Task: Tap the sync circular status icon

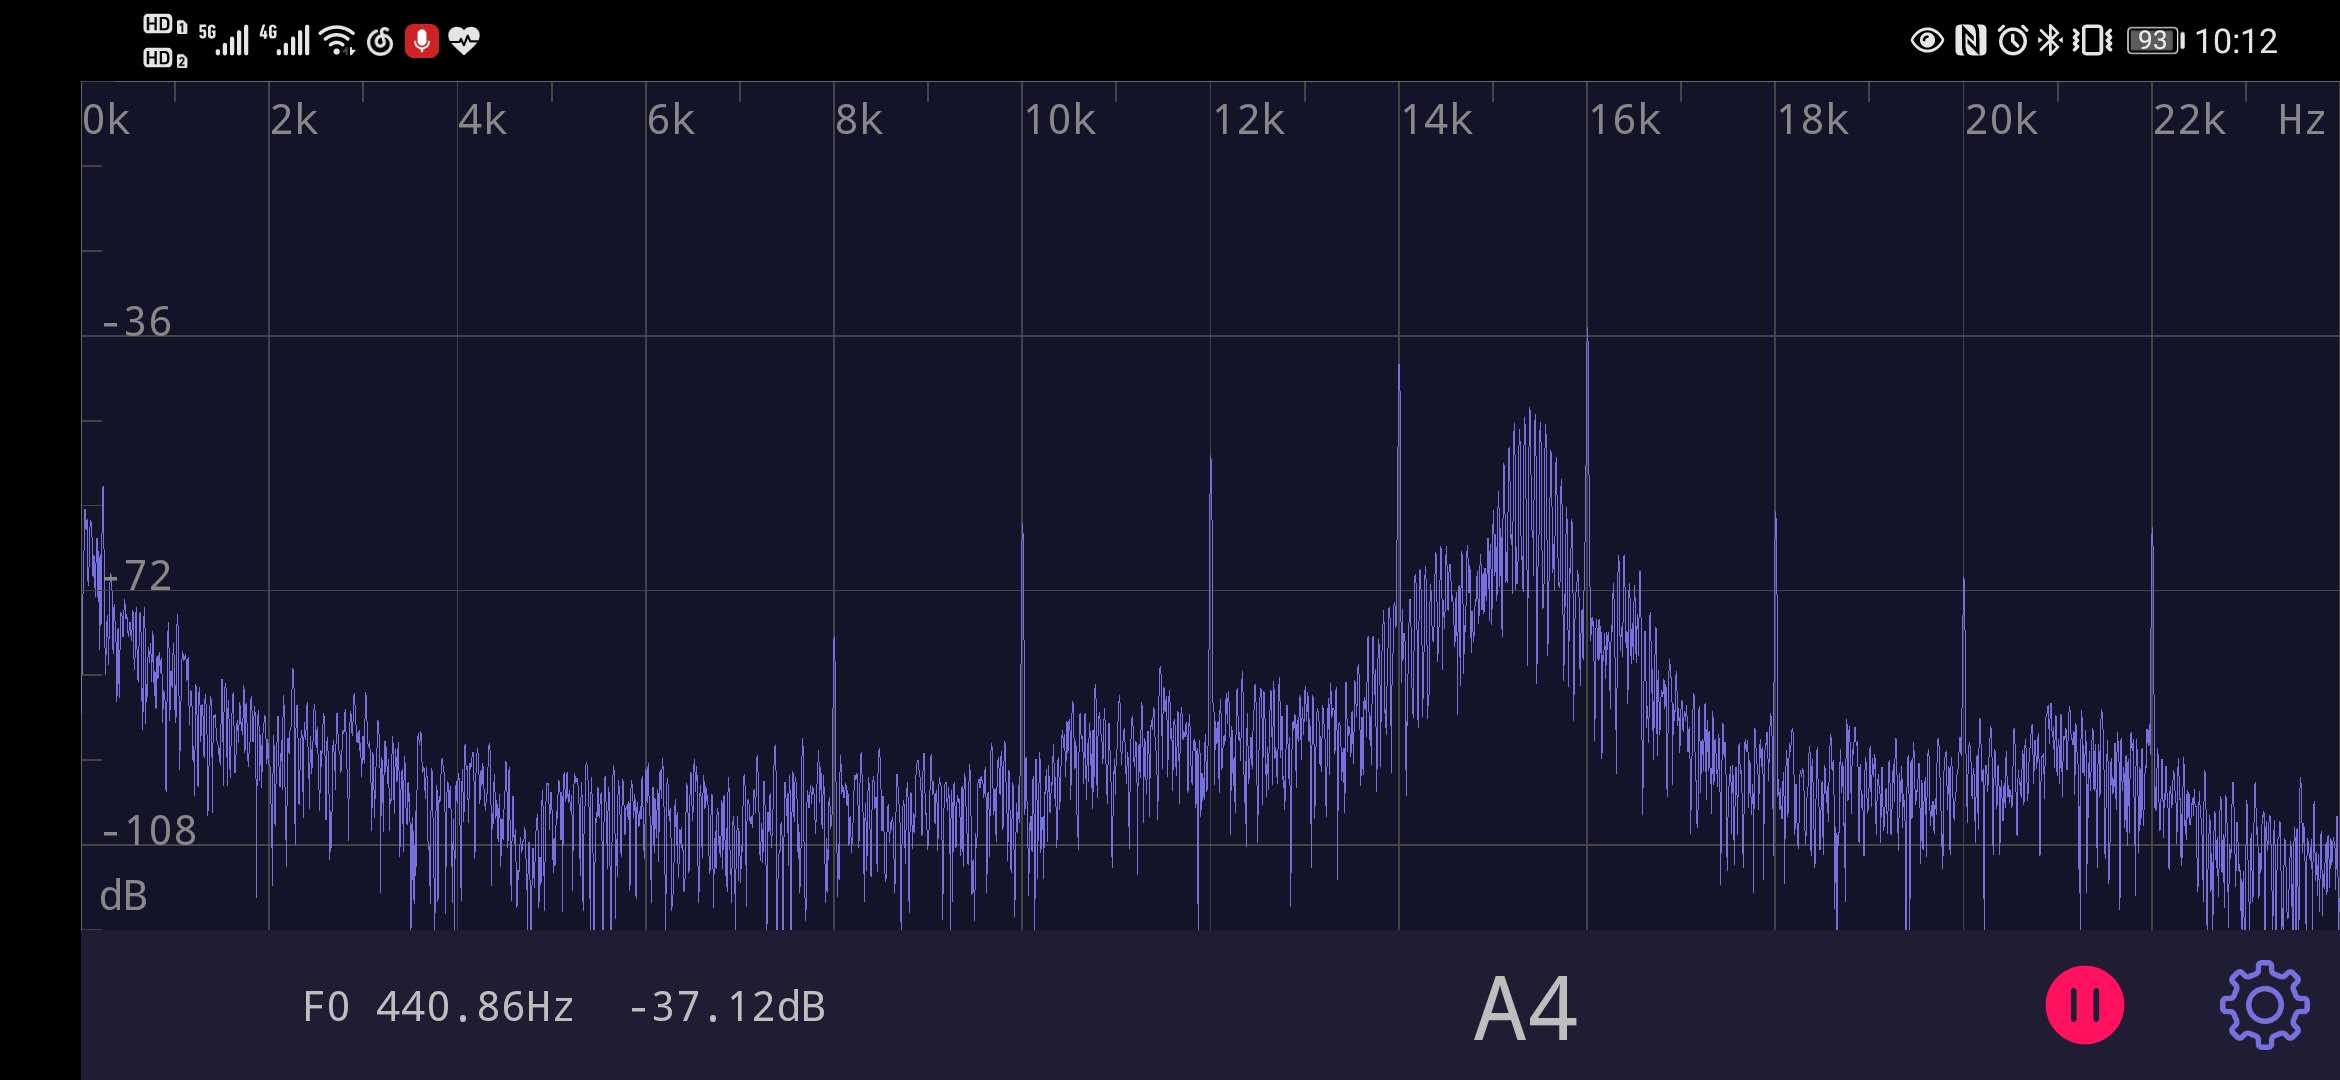Action: point(380,41)
